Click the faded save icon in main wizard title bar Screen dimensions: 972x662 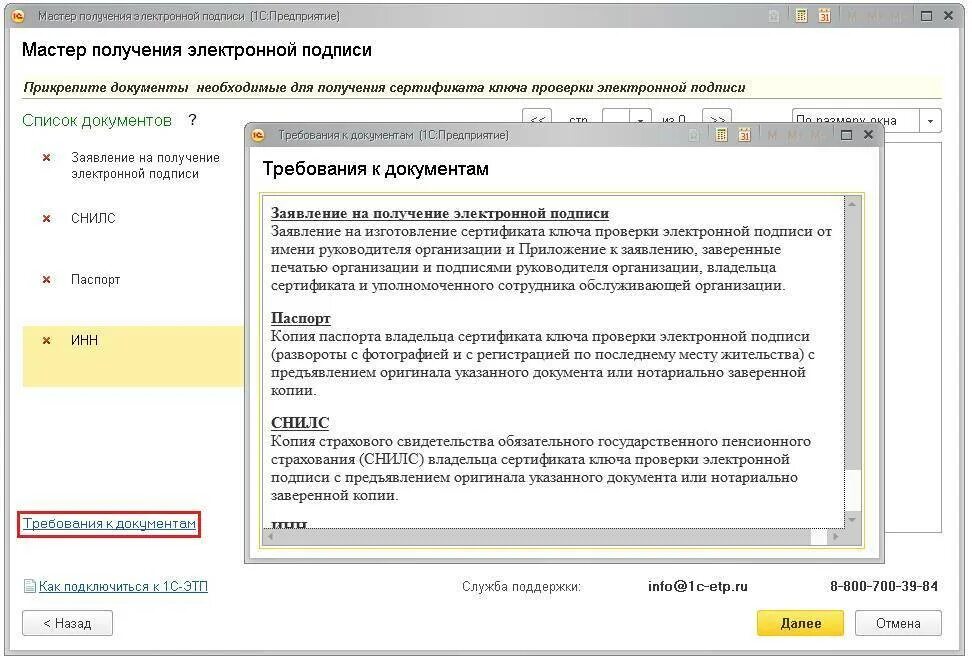pos(774,16)
